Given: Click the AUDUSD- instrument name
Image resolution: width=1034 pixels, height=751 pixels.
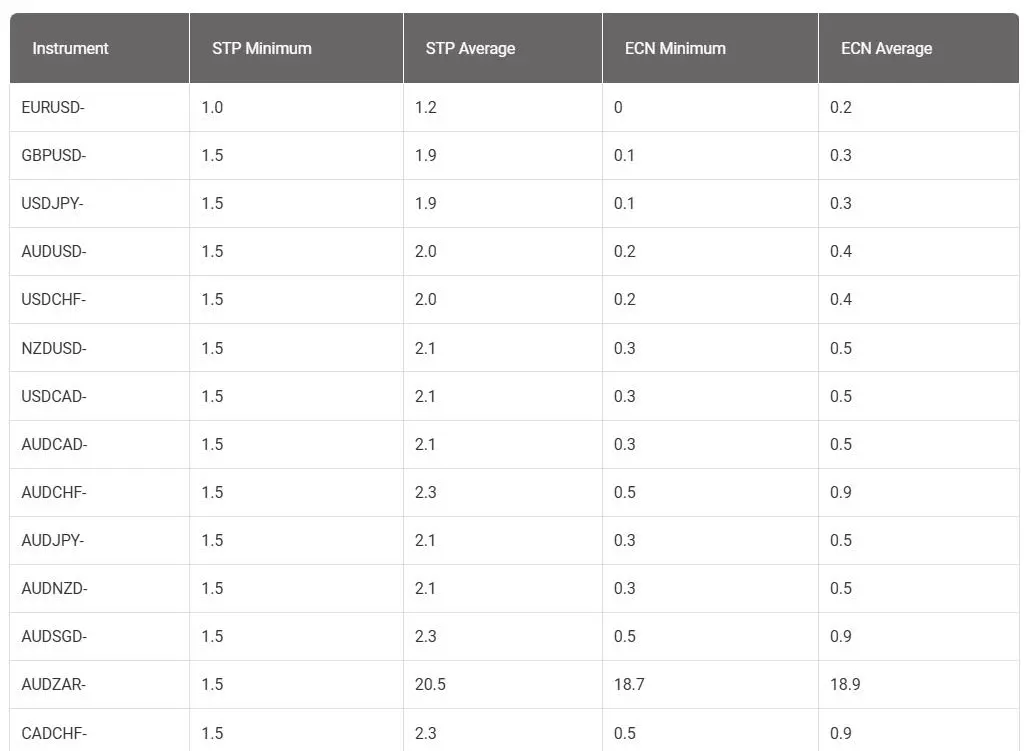Looking at the screenshot, I should (53, 251).
